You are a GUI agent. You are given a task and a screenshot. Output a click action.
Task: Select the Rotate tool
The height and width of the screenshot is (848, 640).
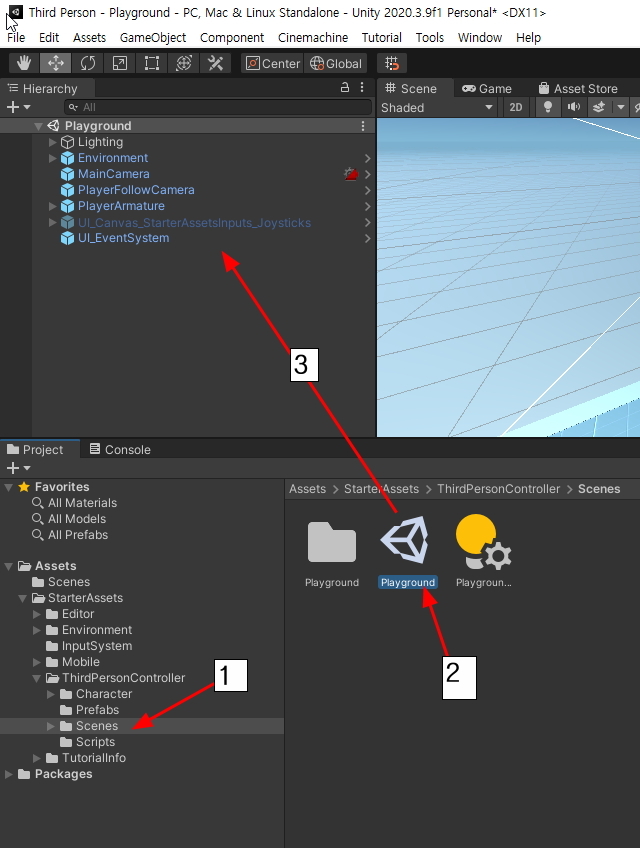tap(88, 63)
